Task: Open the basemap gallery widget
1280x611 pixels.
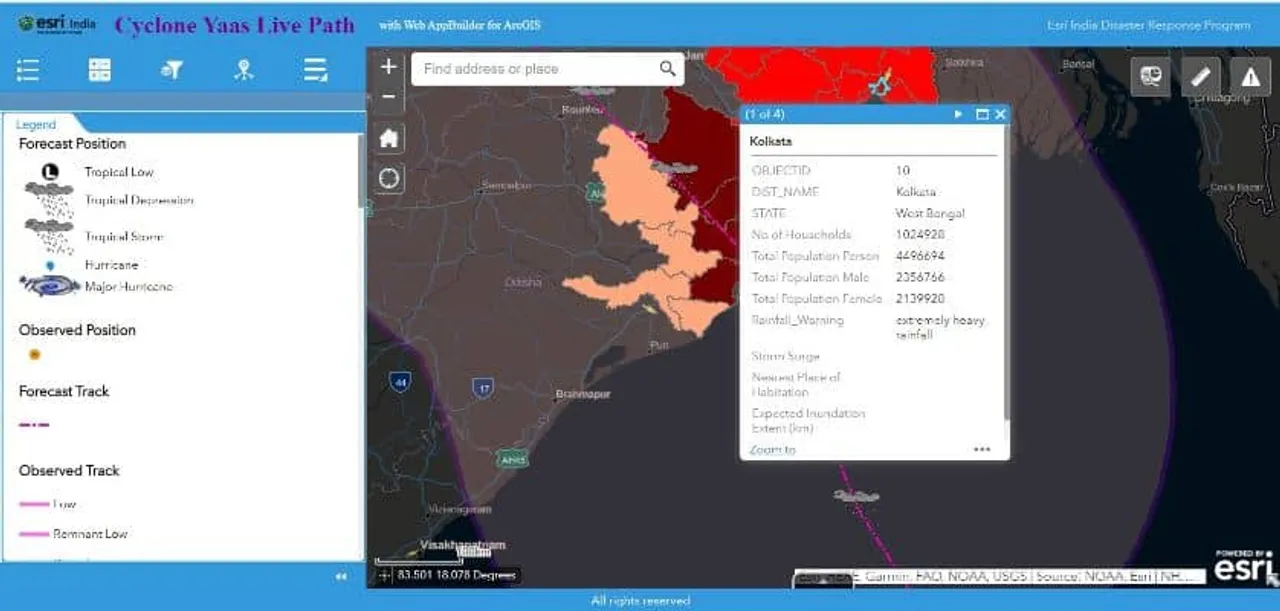Action: coord(1151,76)
